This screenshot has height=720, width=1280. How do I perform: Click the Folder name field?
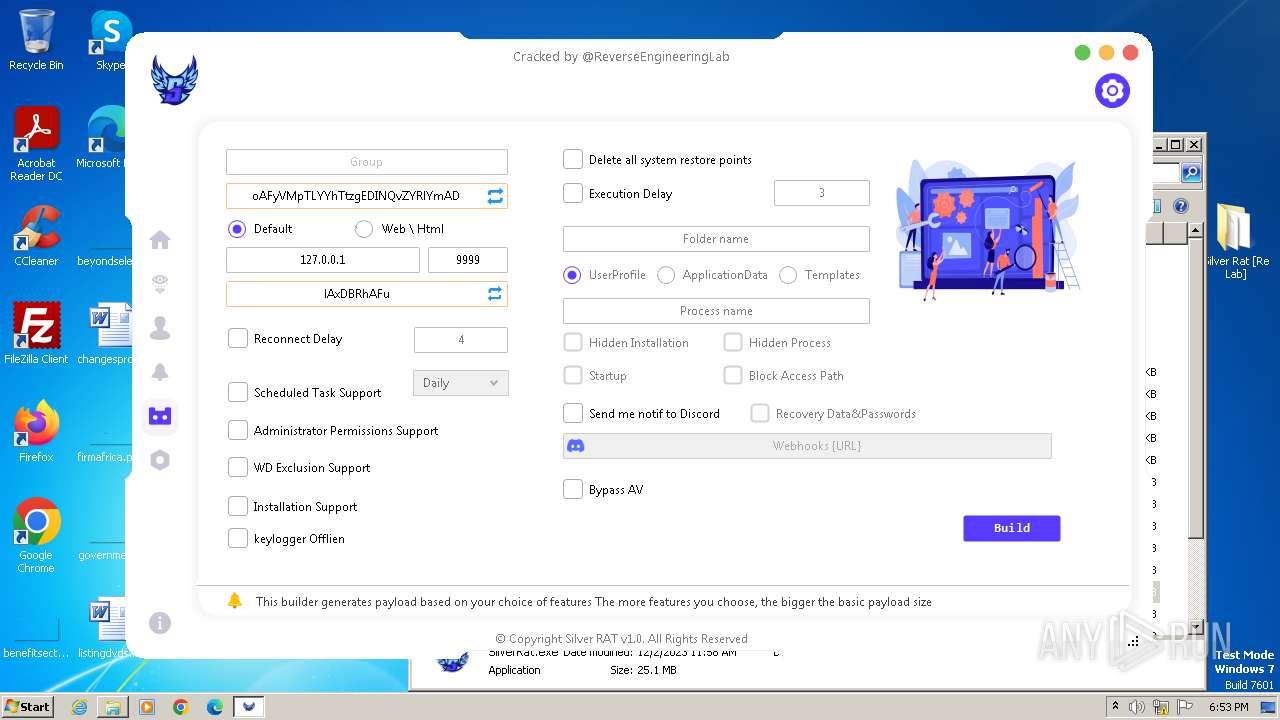coord(716,239)
